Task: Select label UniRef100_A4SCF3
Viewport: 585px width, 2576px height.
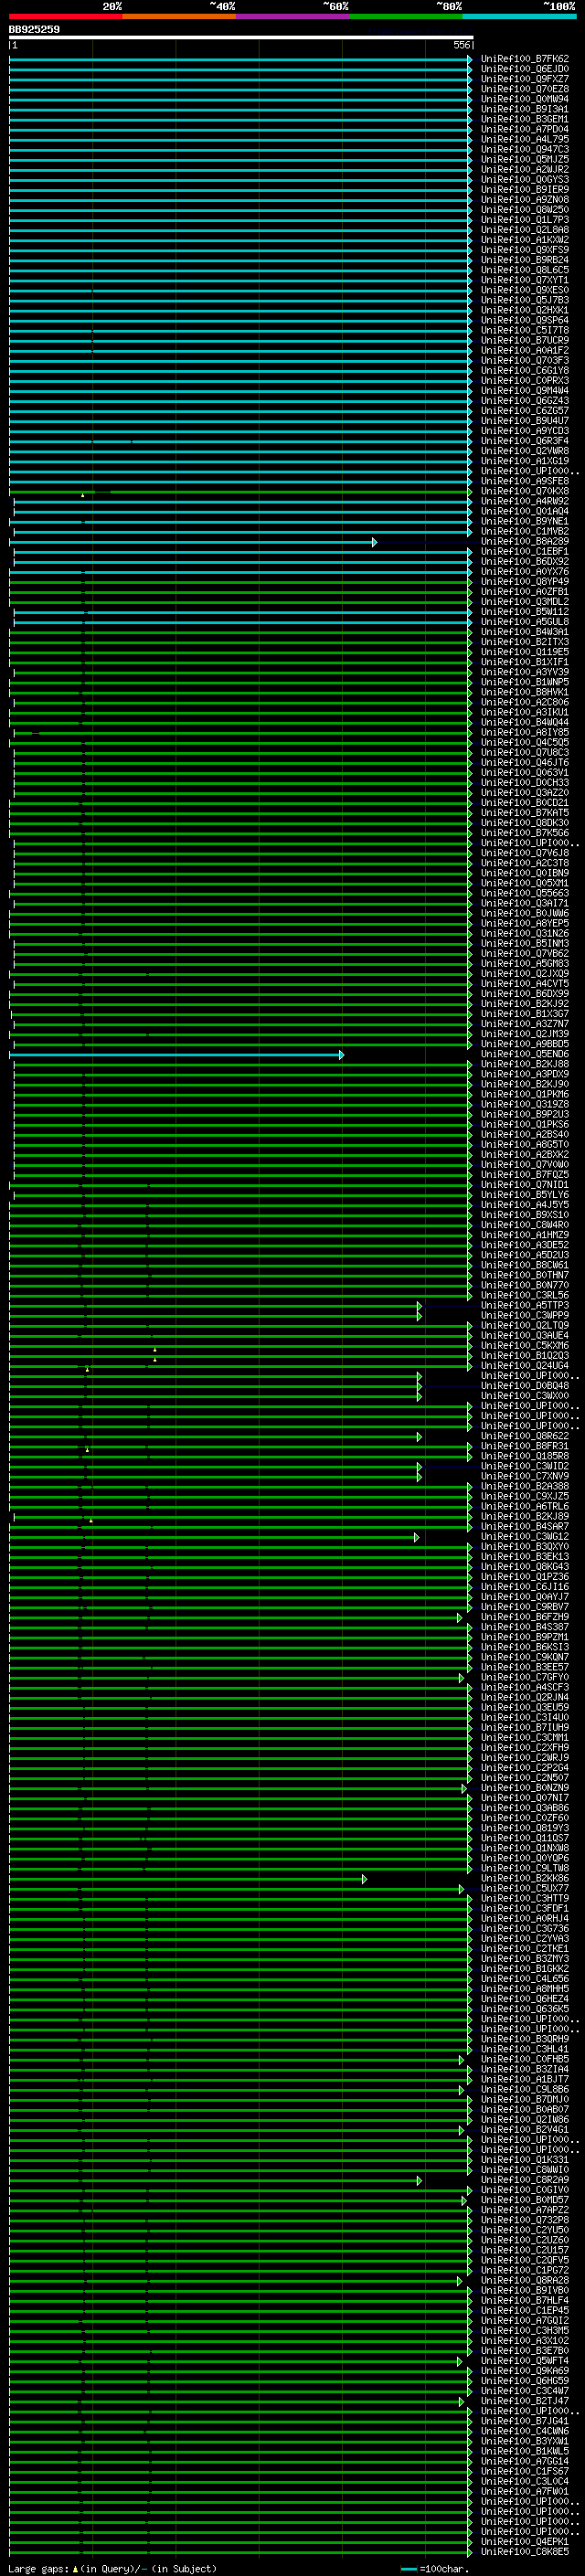Action: pyautogui.click(x=525, y=1687)
